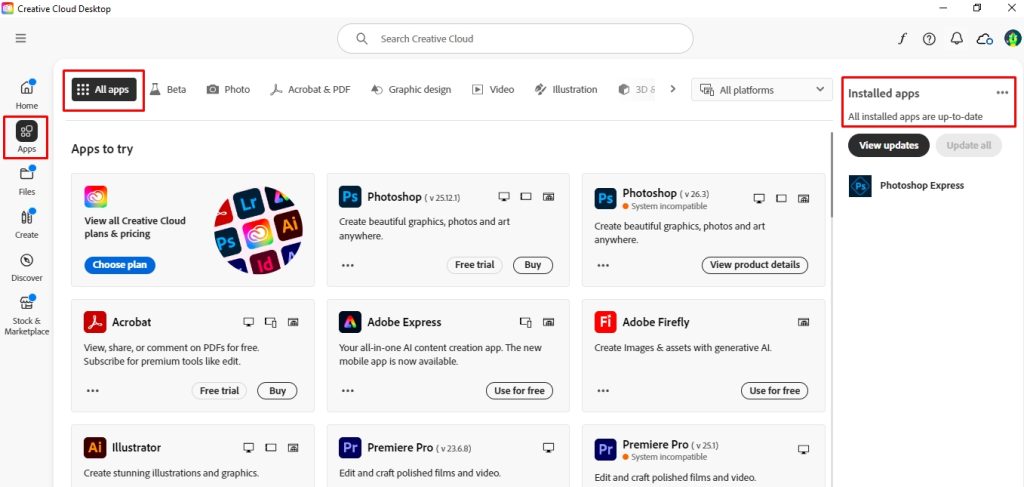
Task: Switch to the Illustration tab
Action: coord(566,89)
